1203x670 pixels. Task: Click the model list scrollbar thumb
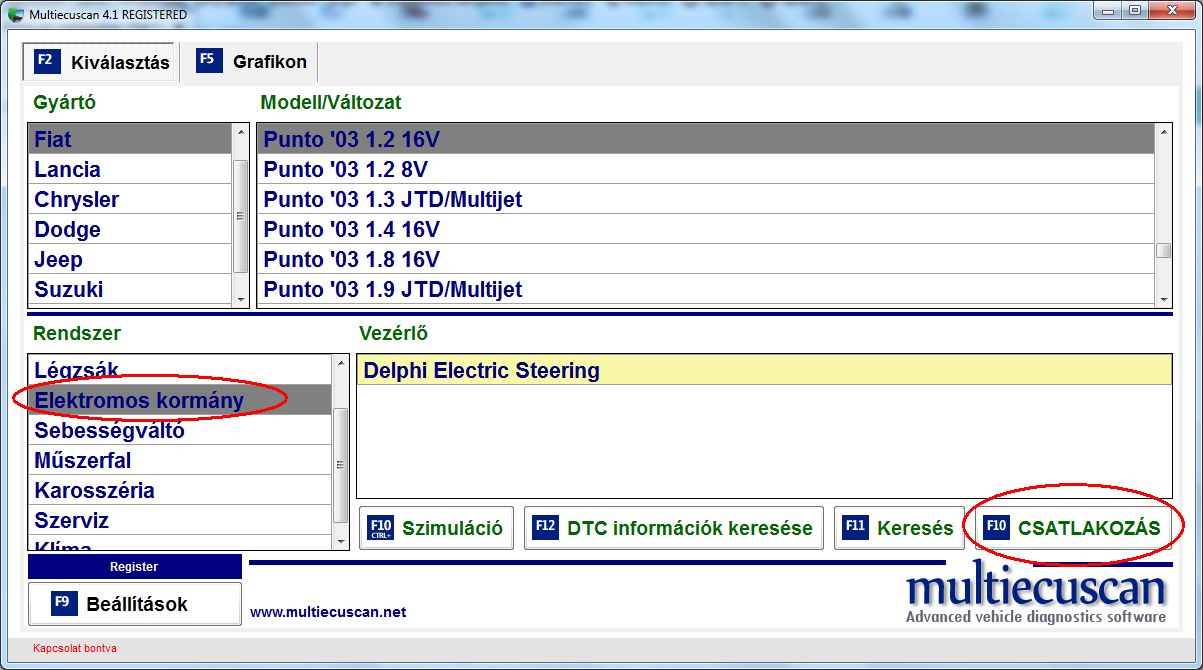(x=1163, y=251)
